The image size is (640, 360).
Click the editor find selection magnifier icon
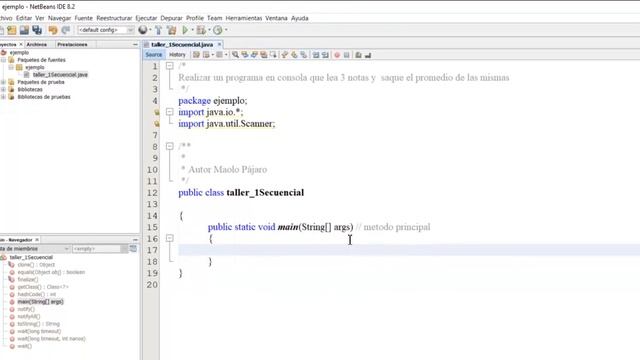tap(236, 55)
